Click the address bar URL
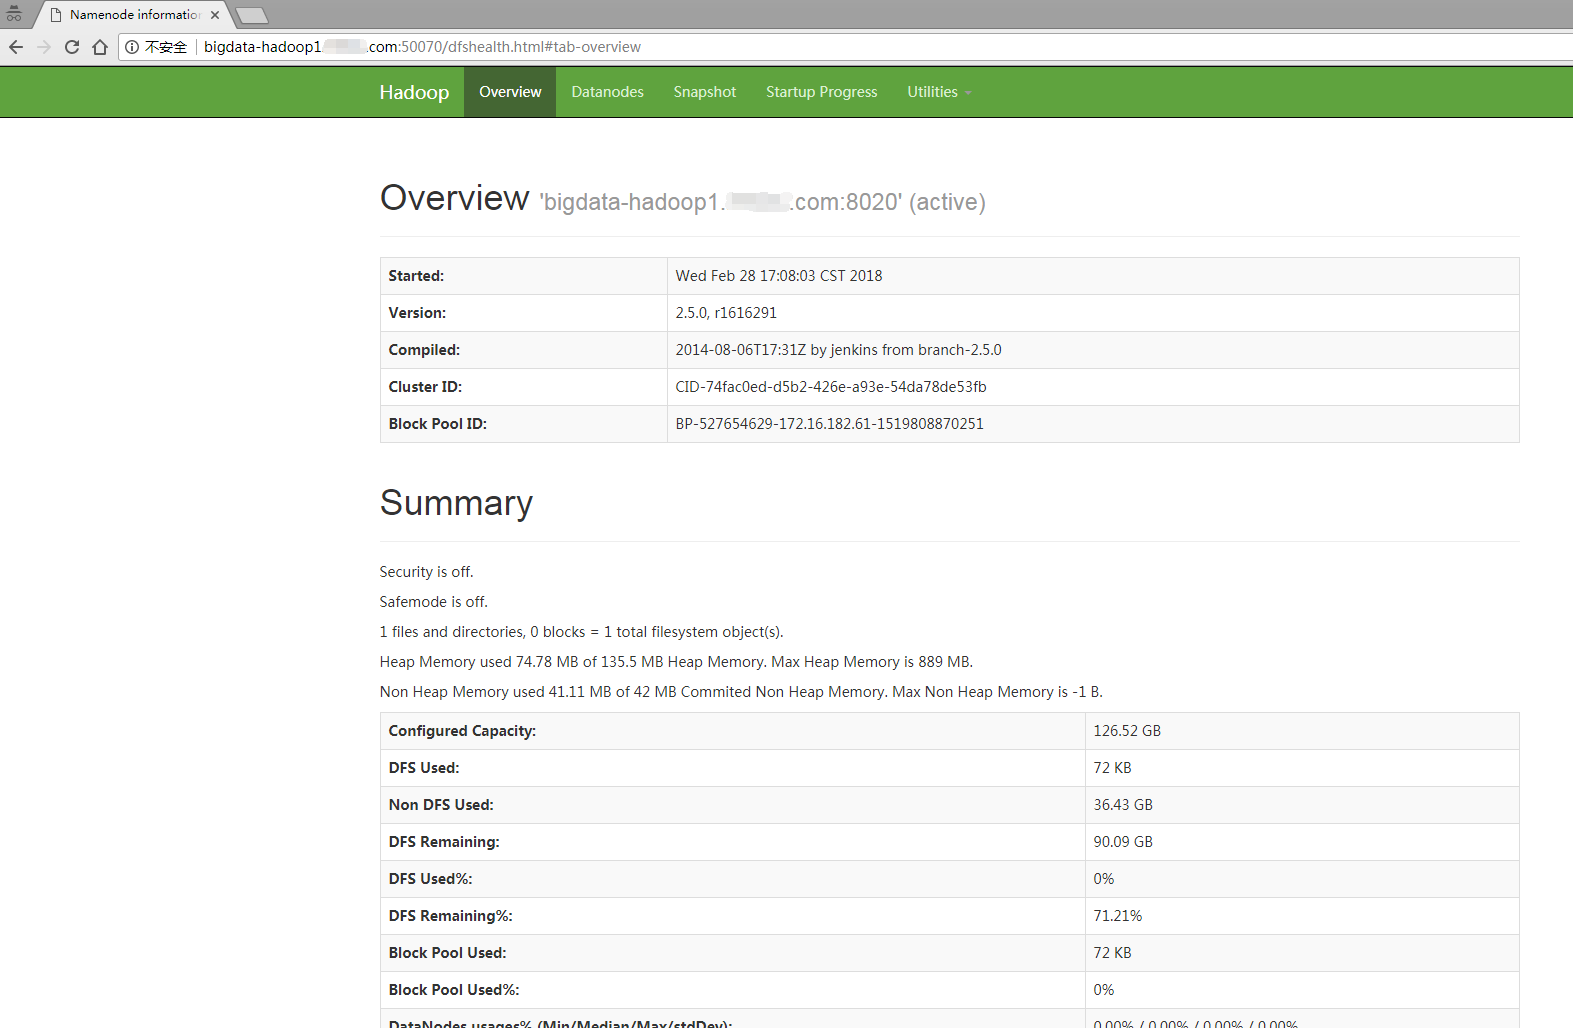This screenshot has width=1573, height=1028. pyautogui.click(x=422, y=47)
